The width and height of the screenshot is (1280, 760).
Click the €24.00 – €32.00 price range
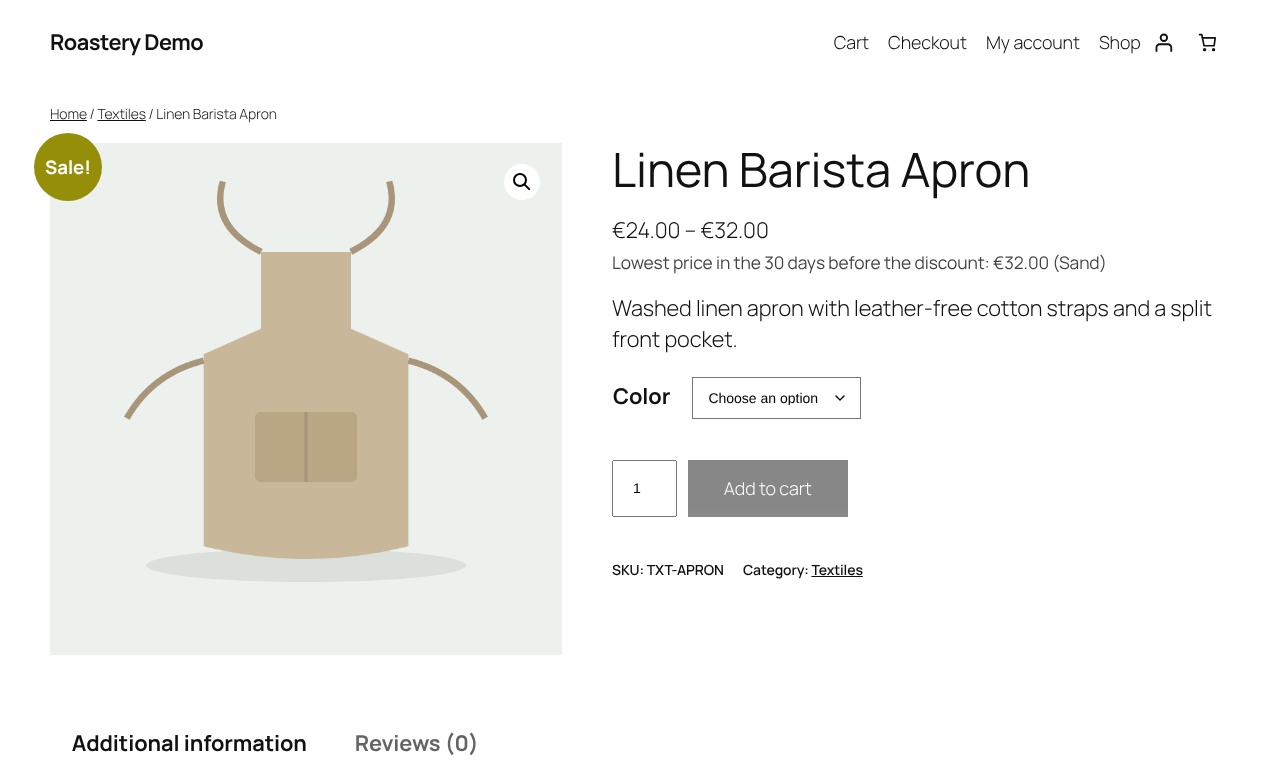click(x=690, y=230)
